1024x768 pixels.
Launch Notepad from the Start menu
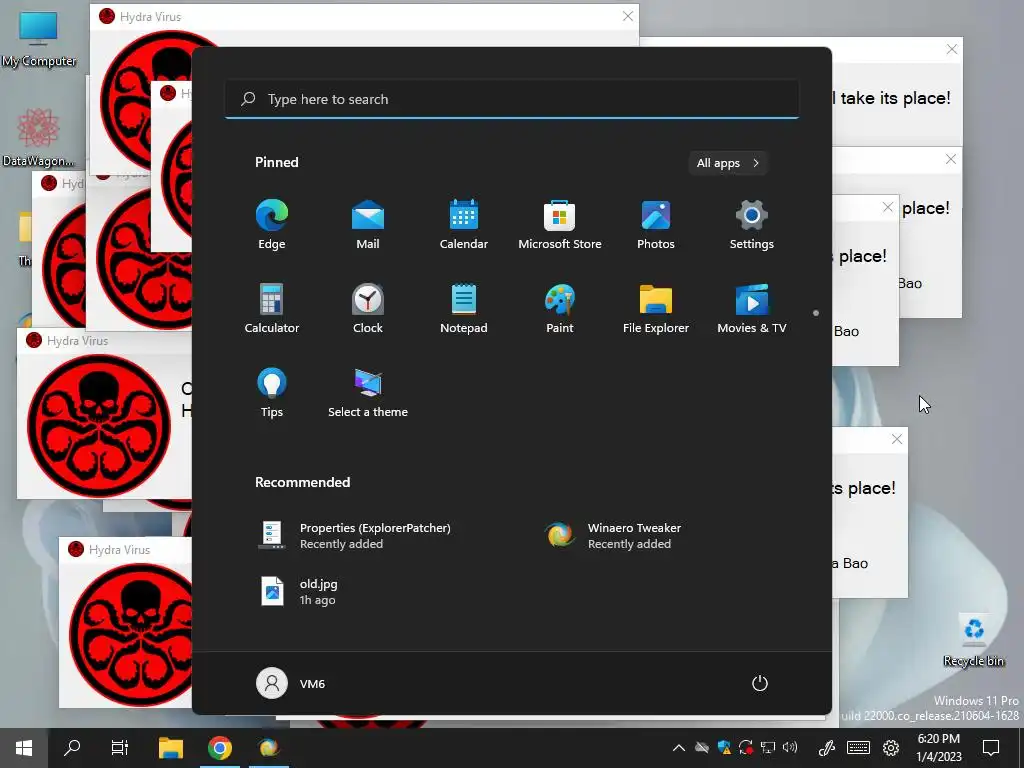click(x=464, y=309)
